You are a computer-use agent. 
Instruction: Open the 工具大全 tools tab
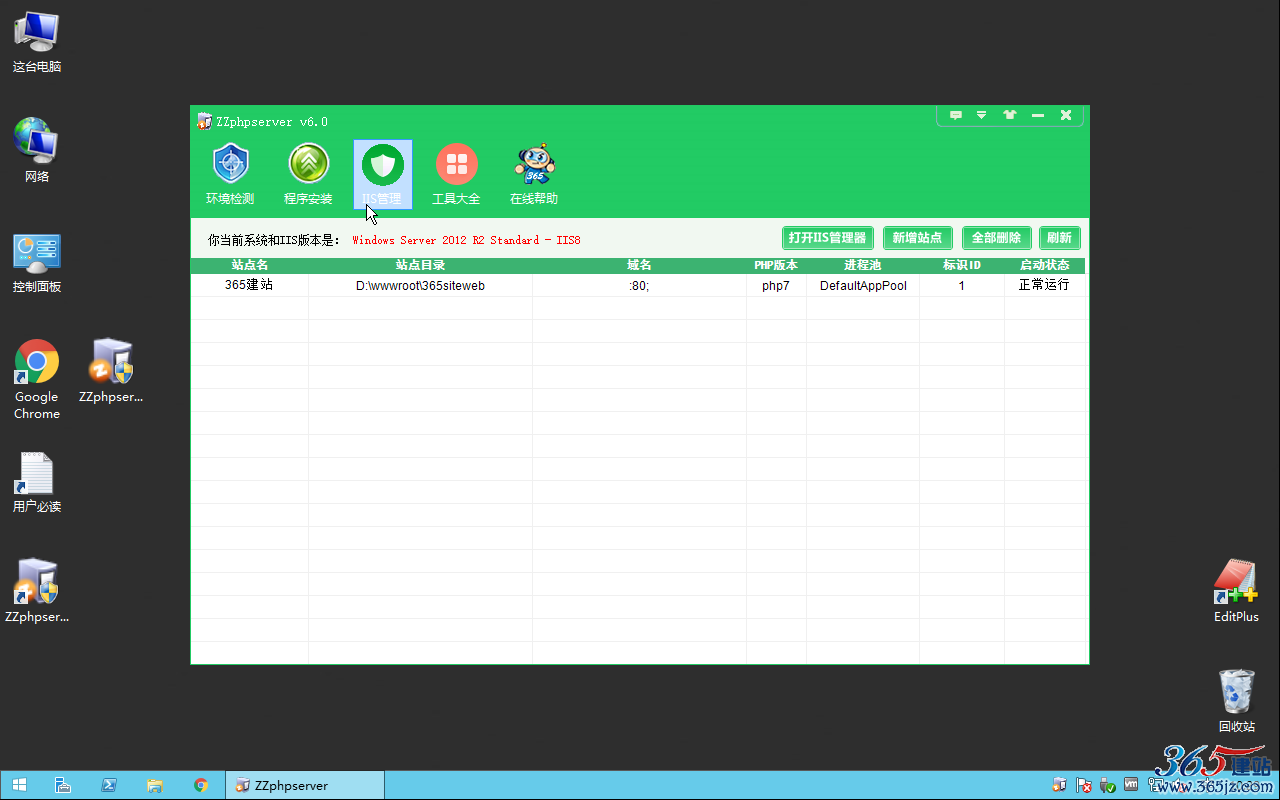(456, 174)
